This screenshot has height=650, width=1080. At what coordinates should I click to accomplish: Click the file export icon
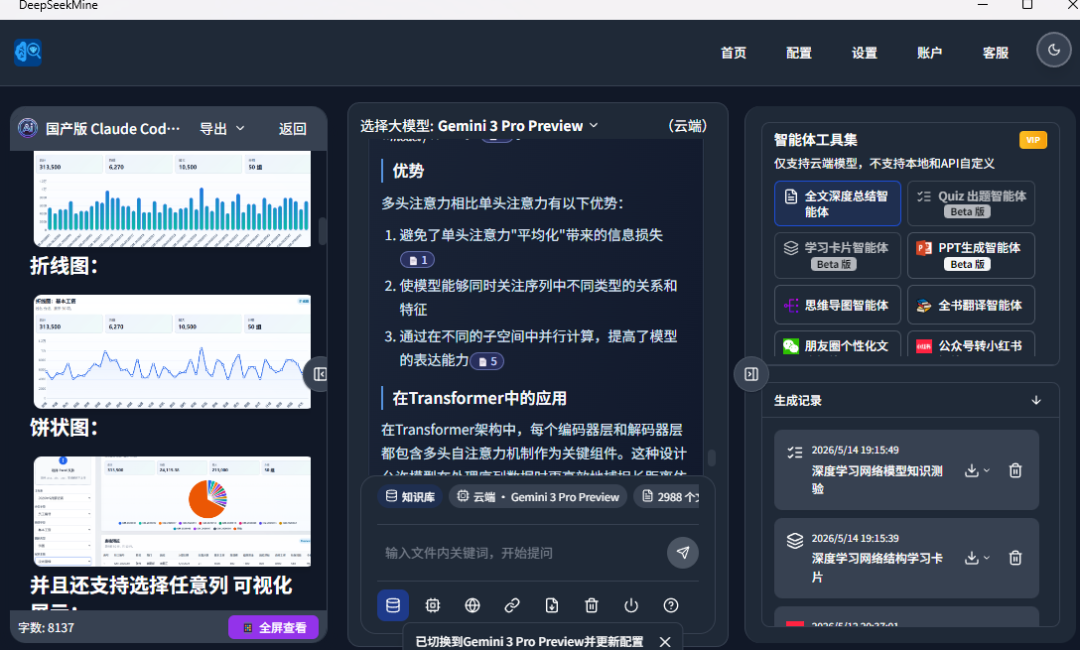click(552, 605)
